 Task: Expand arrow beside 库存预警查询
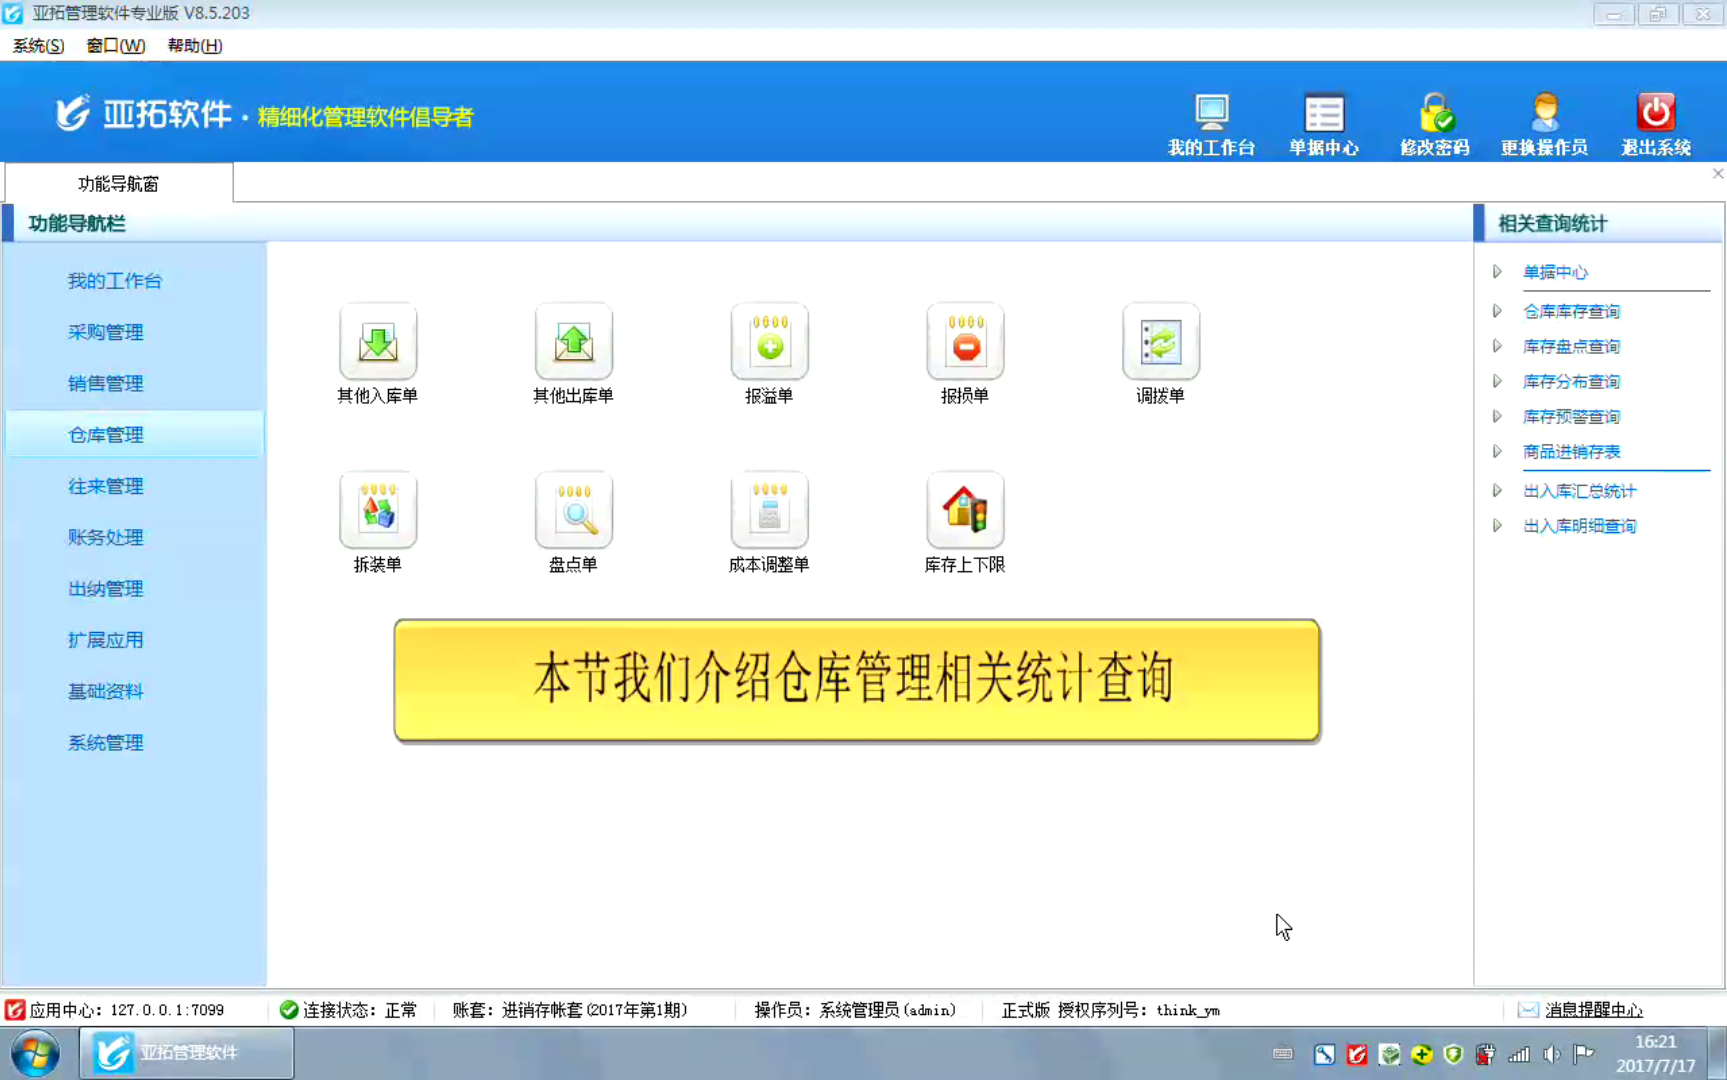tap(1497, 417)
